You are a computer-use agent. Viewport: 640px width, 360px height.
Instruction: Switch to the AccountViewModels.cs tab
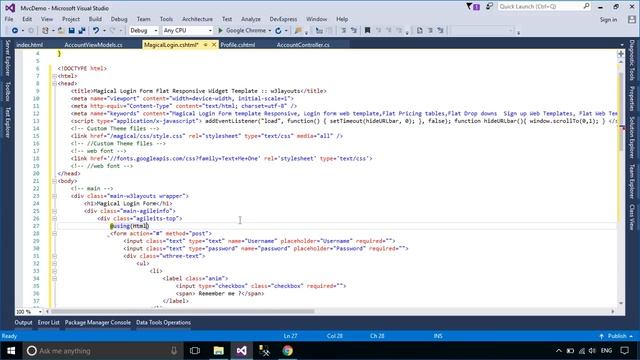[93, 45]
